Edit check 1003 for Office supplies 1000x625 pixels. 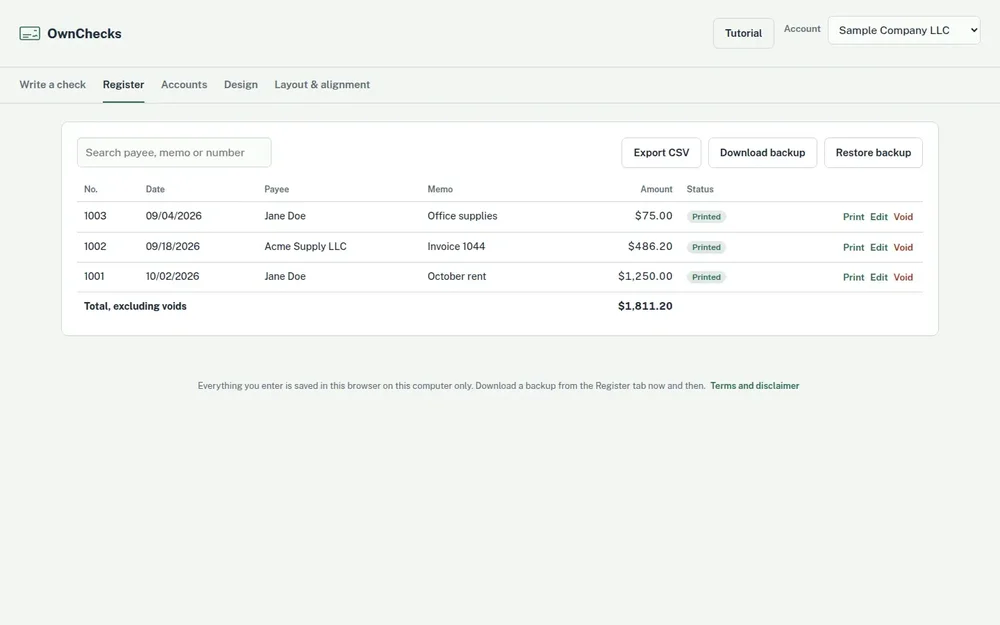[x=879, y=217]
